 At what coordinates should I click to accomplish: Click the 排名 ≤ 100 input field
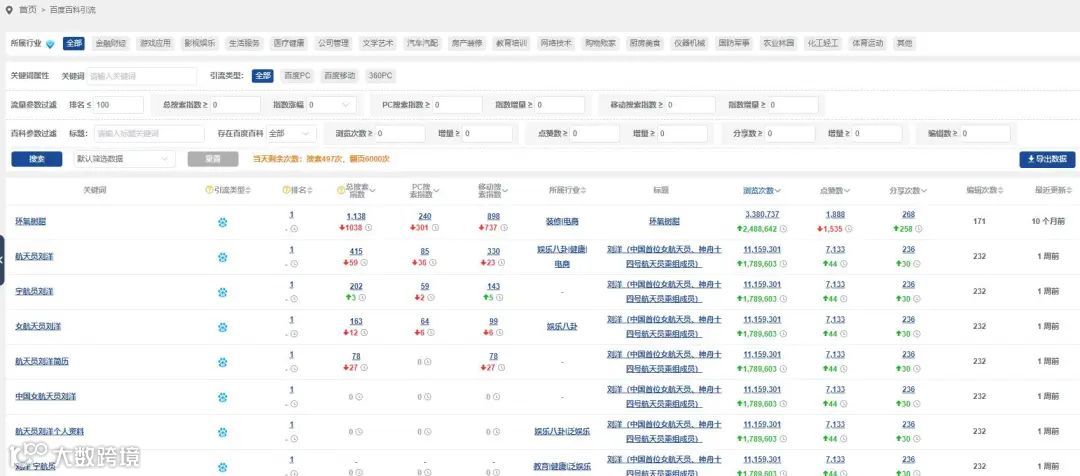click(117, 105)
